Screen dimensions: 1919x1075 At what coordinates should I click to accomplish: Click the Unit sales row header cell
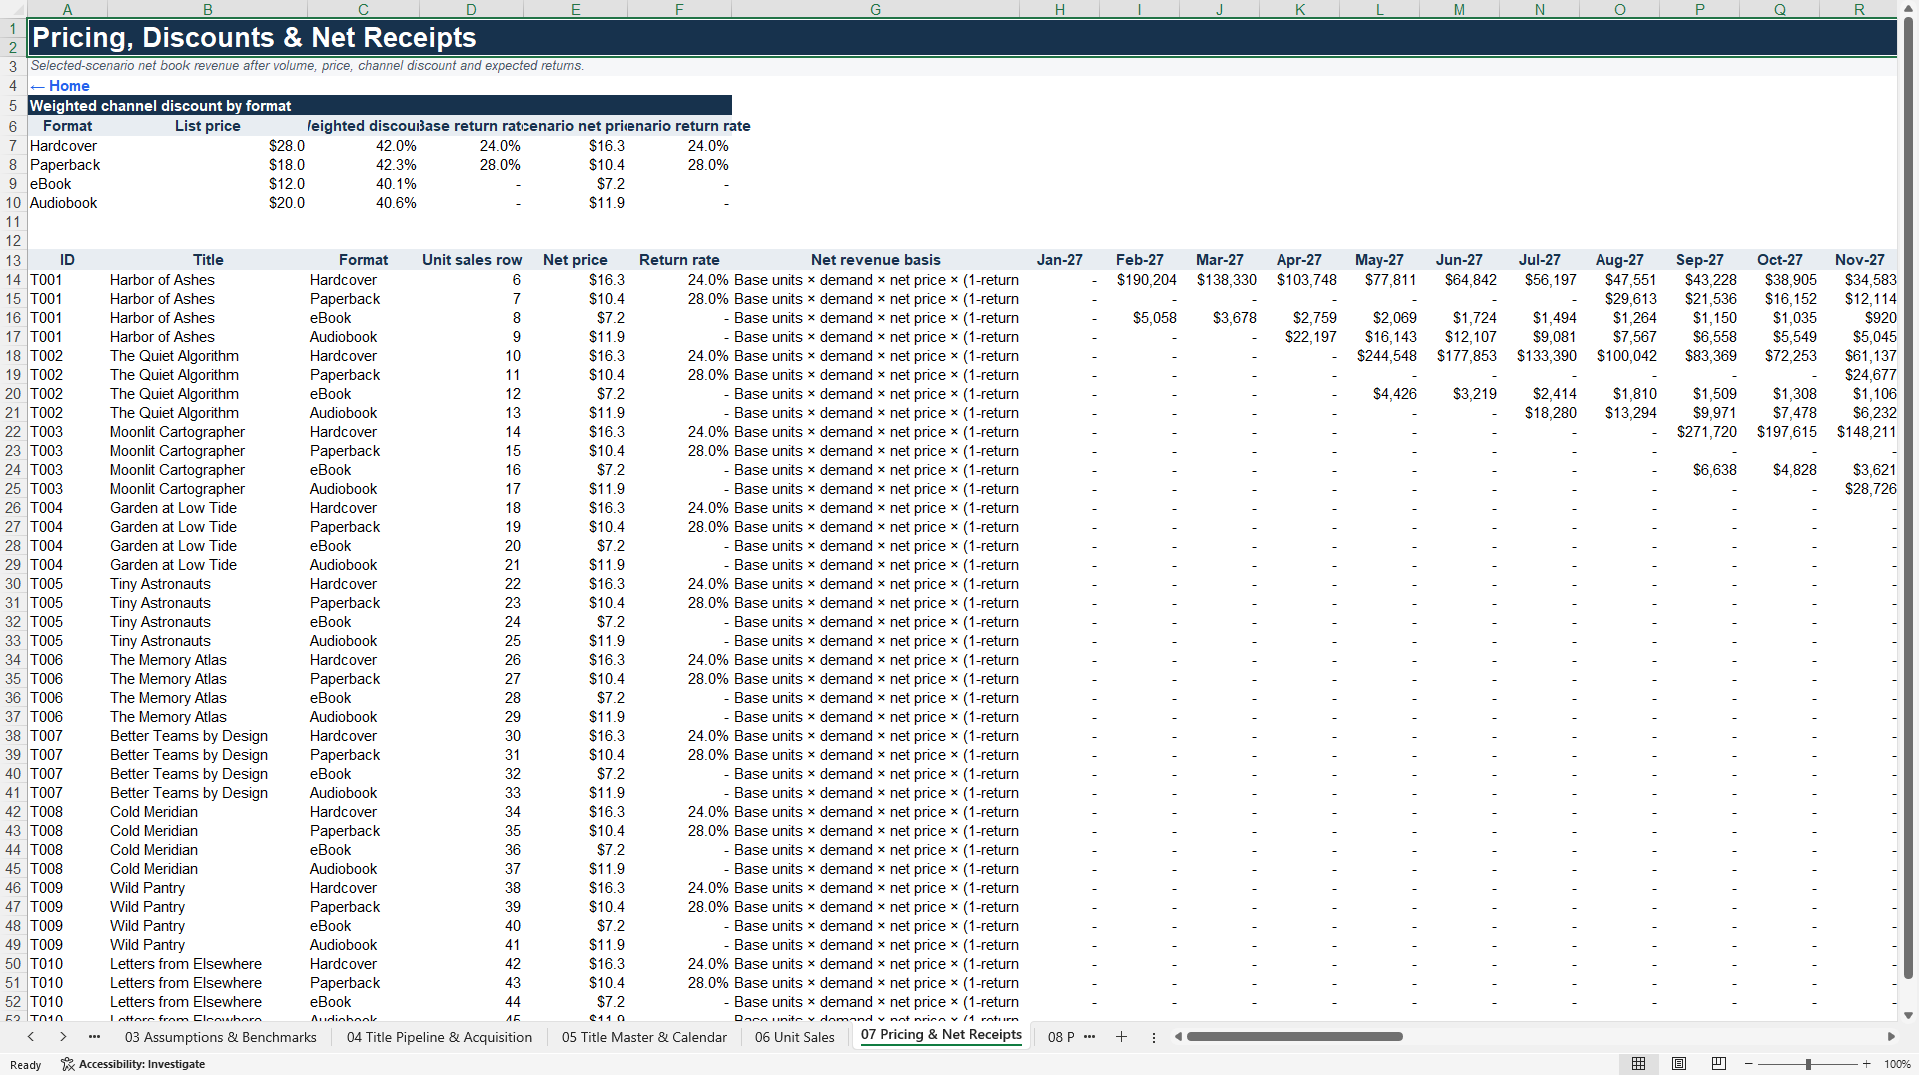[x=472, y=260]
